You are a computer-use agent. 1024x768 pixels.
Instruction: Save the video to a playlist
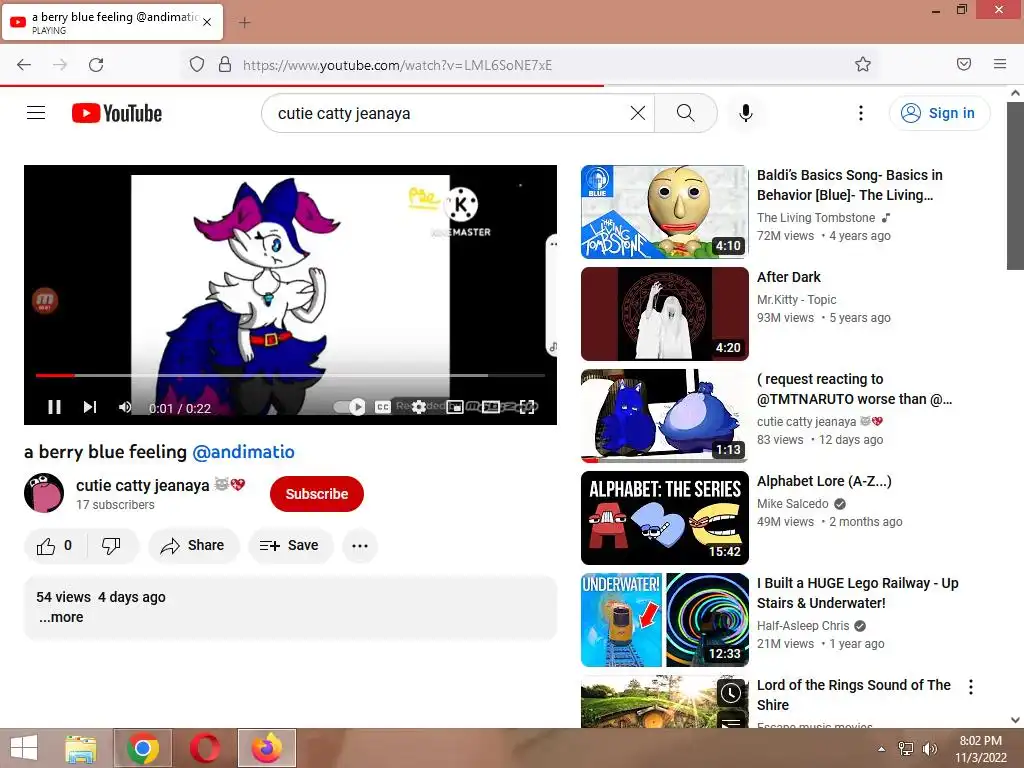point(290,545)
